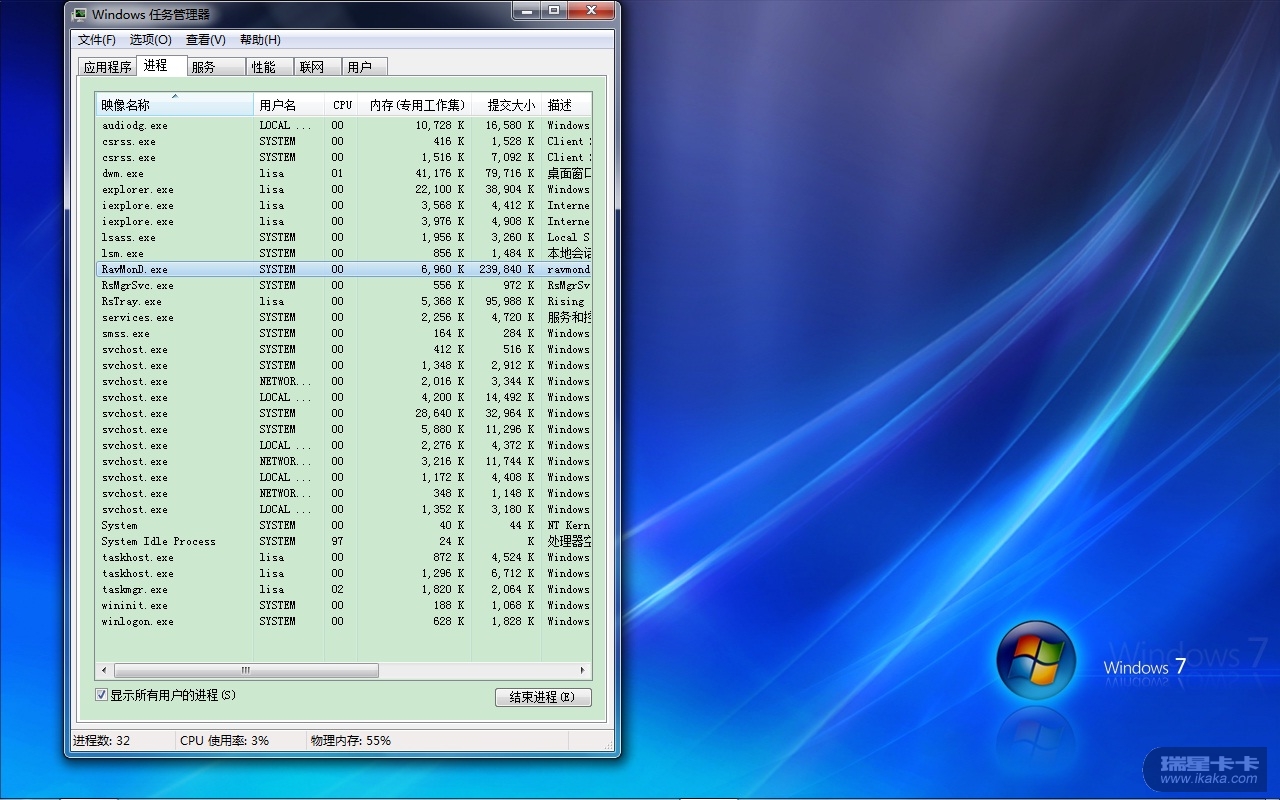Sort by 内存(专用工作集) column header

(416, 105)
